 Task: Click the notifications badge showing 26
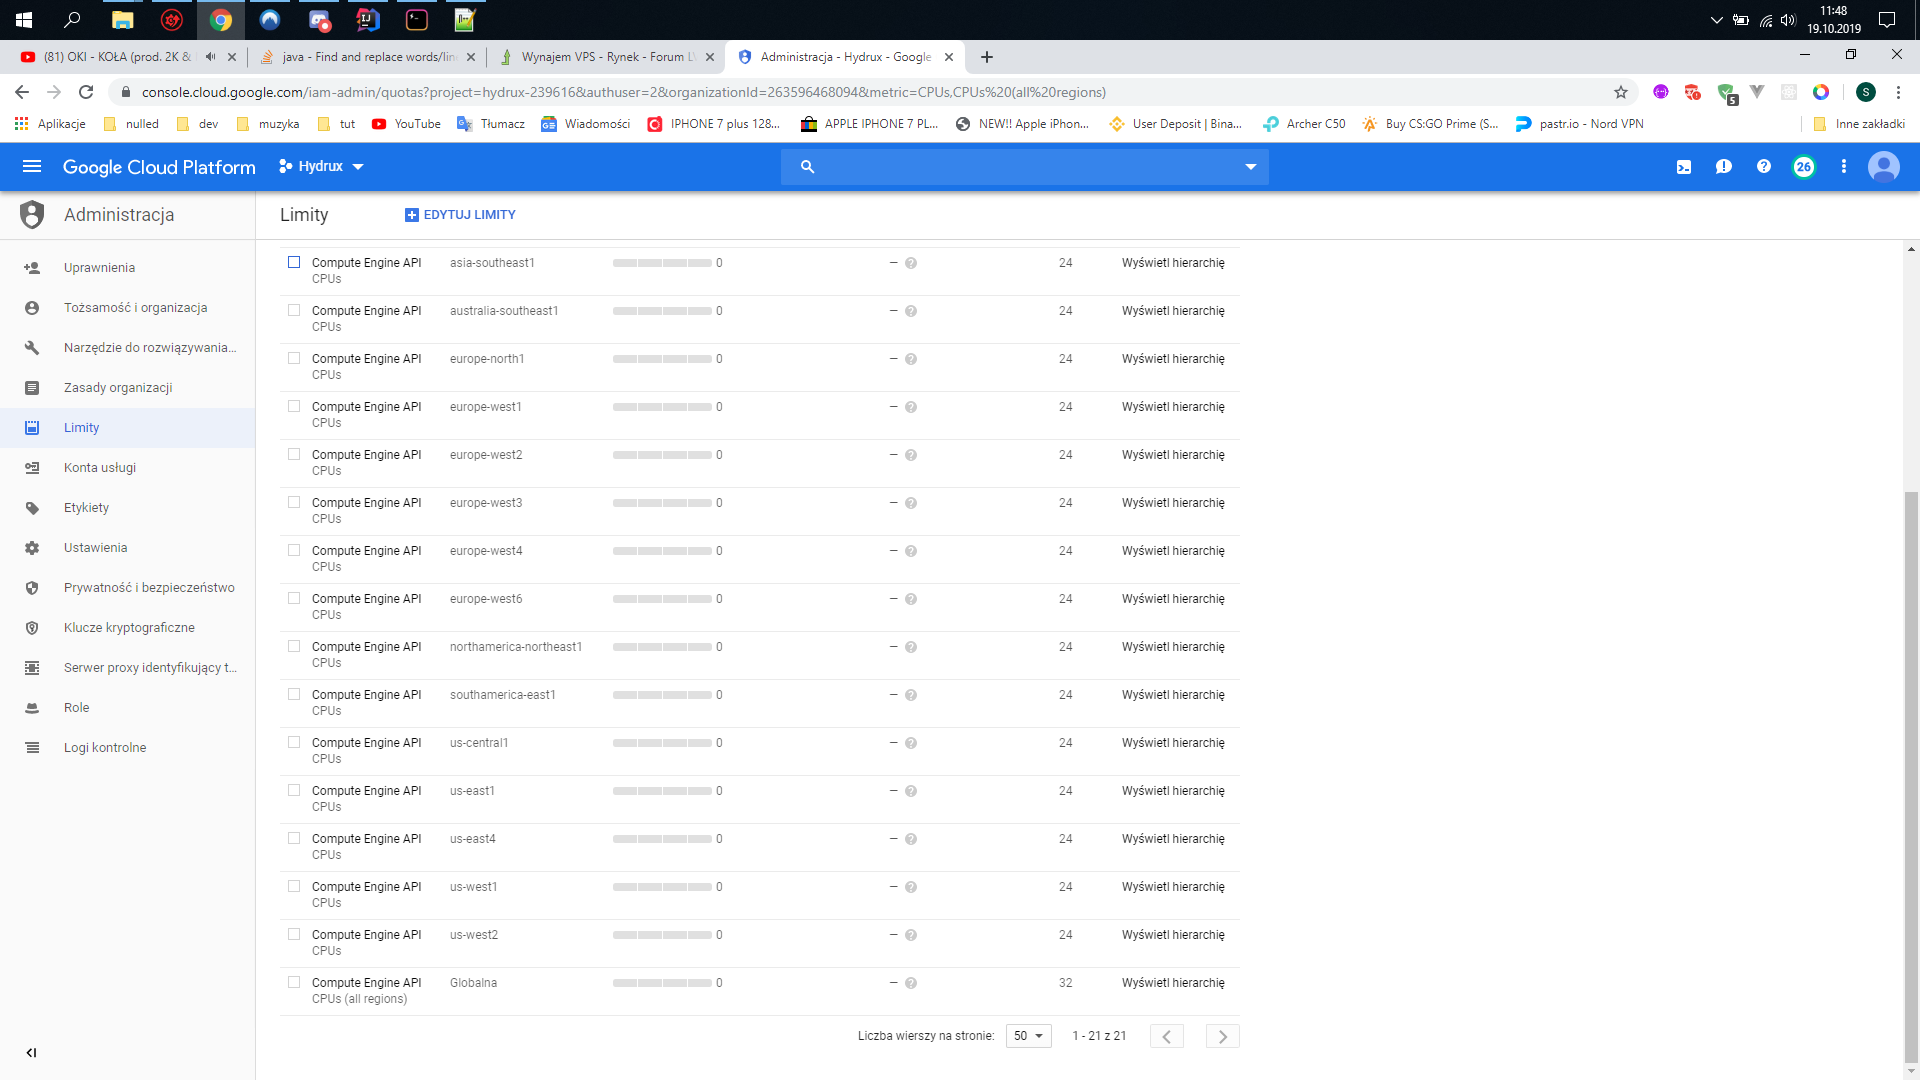pyautogui.click(x=1803, y=167)
